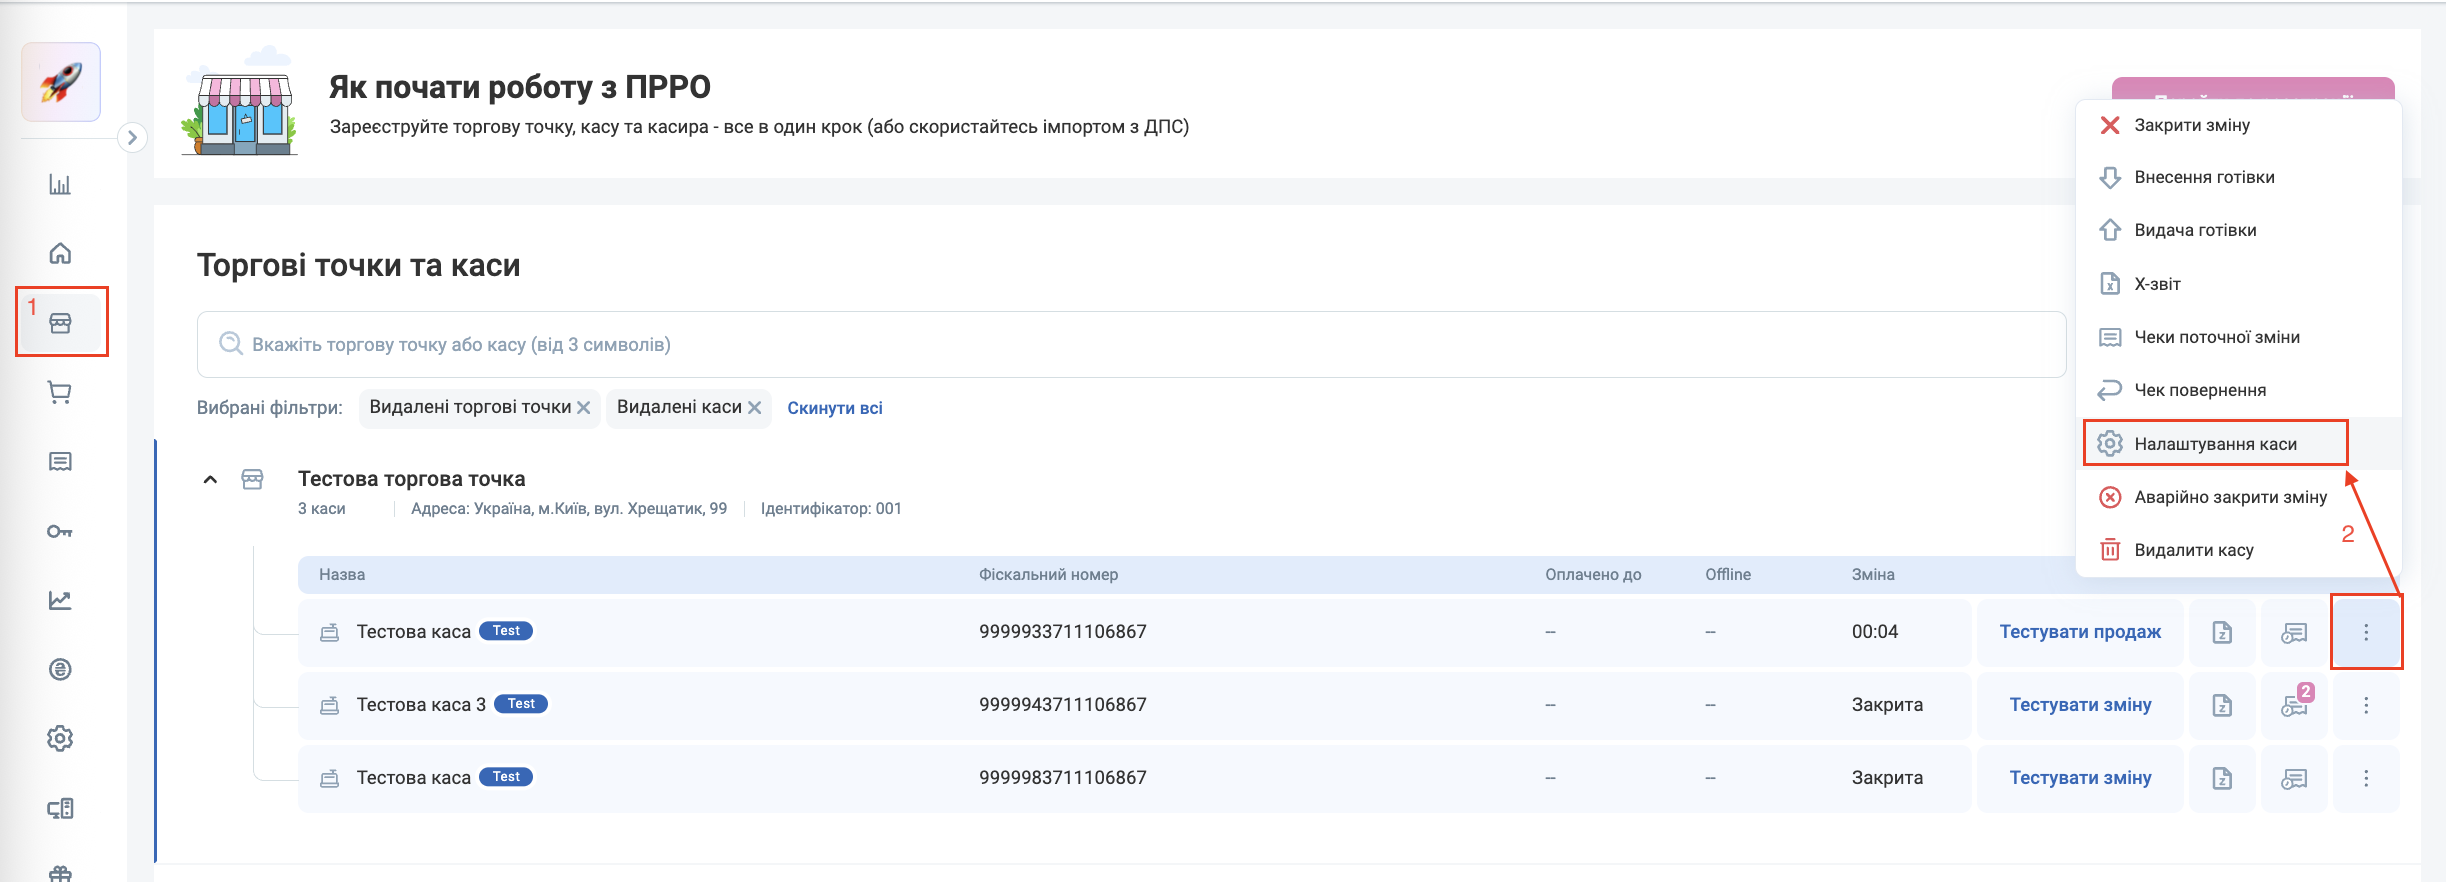Open the shopping cart sidebar icon
The height and width of the screenshot is (882, 2446).
(60, 392)
